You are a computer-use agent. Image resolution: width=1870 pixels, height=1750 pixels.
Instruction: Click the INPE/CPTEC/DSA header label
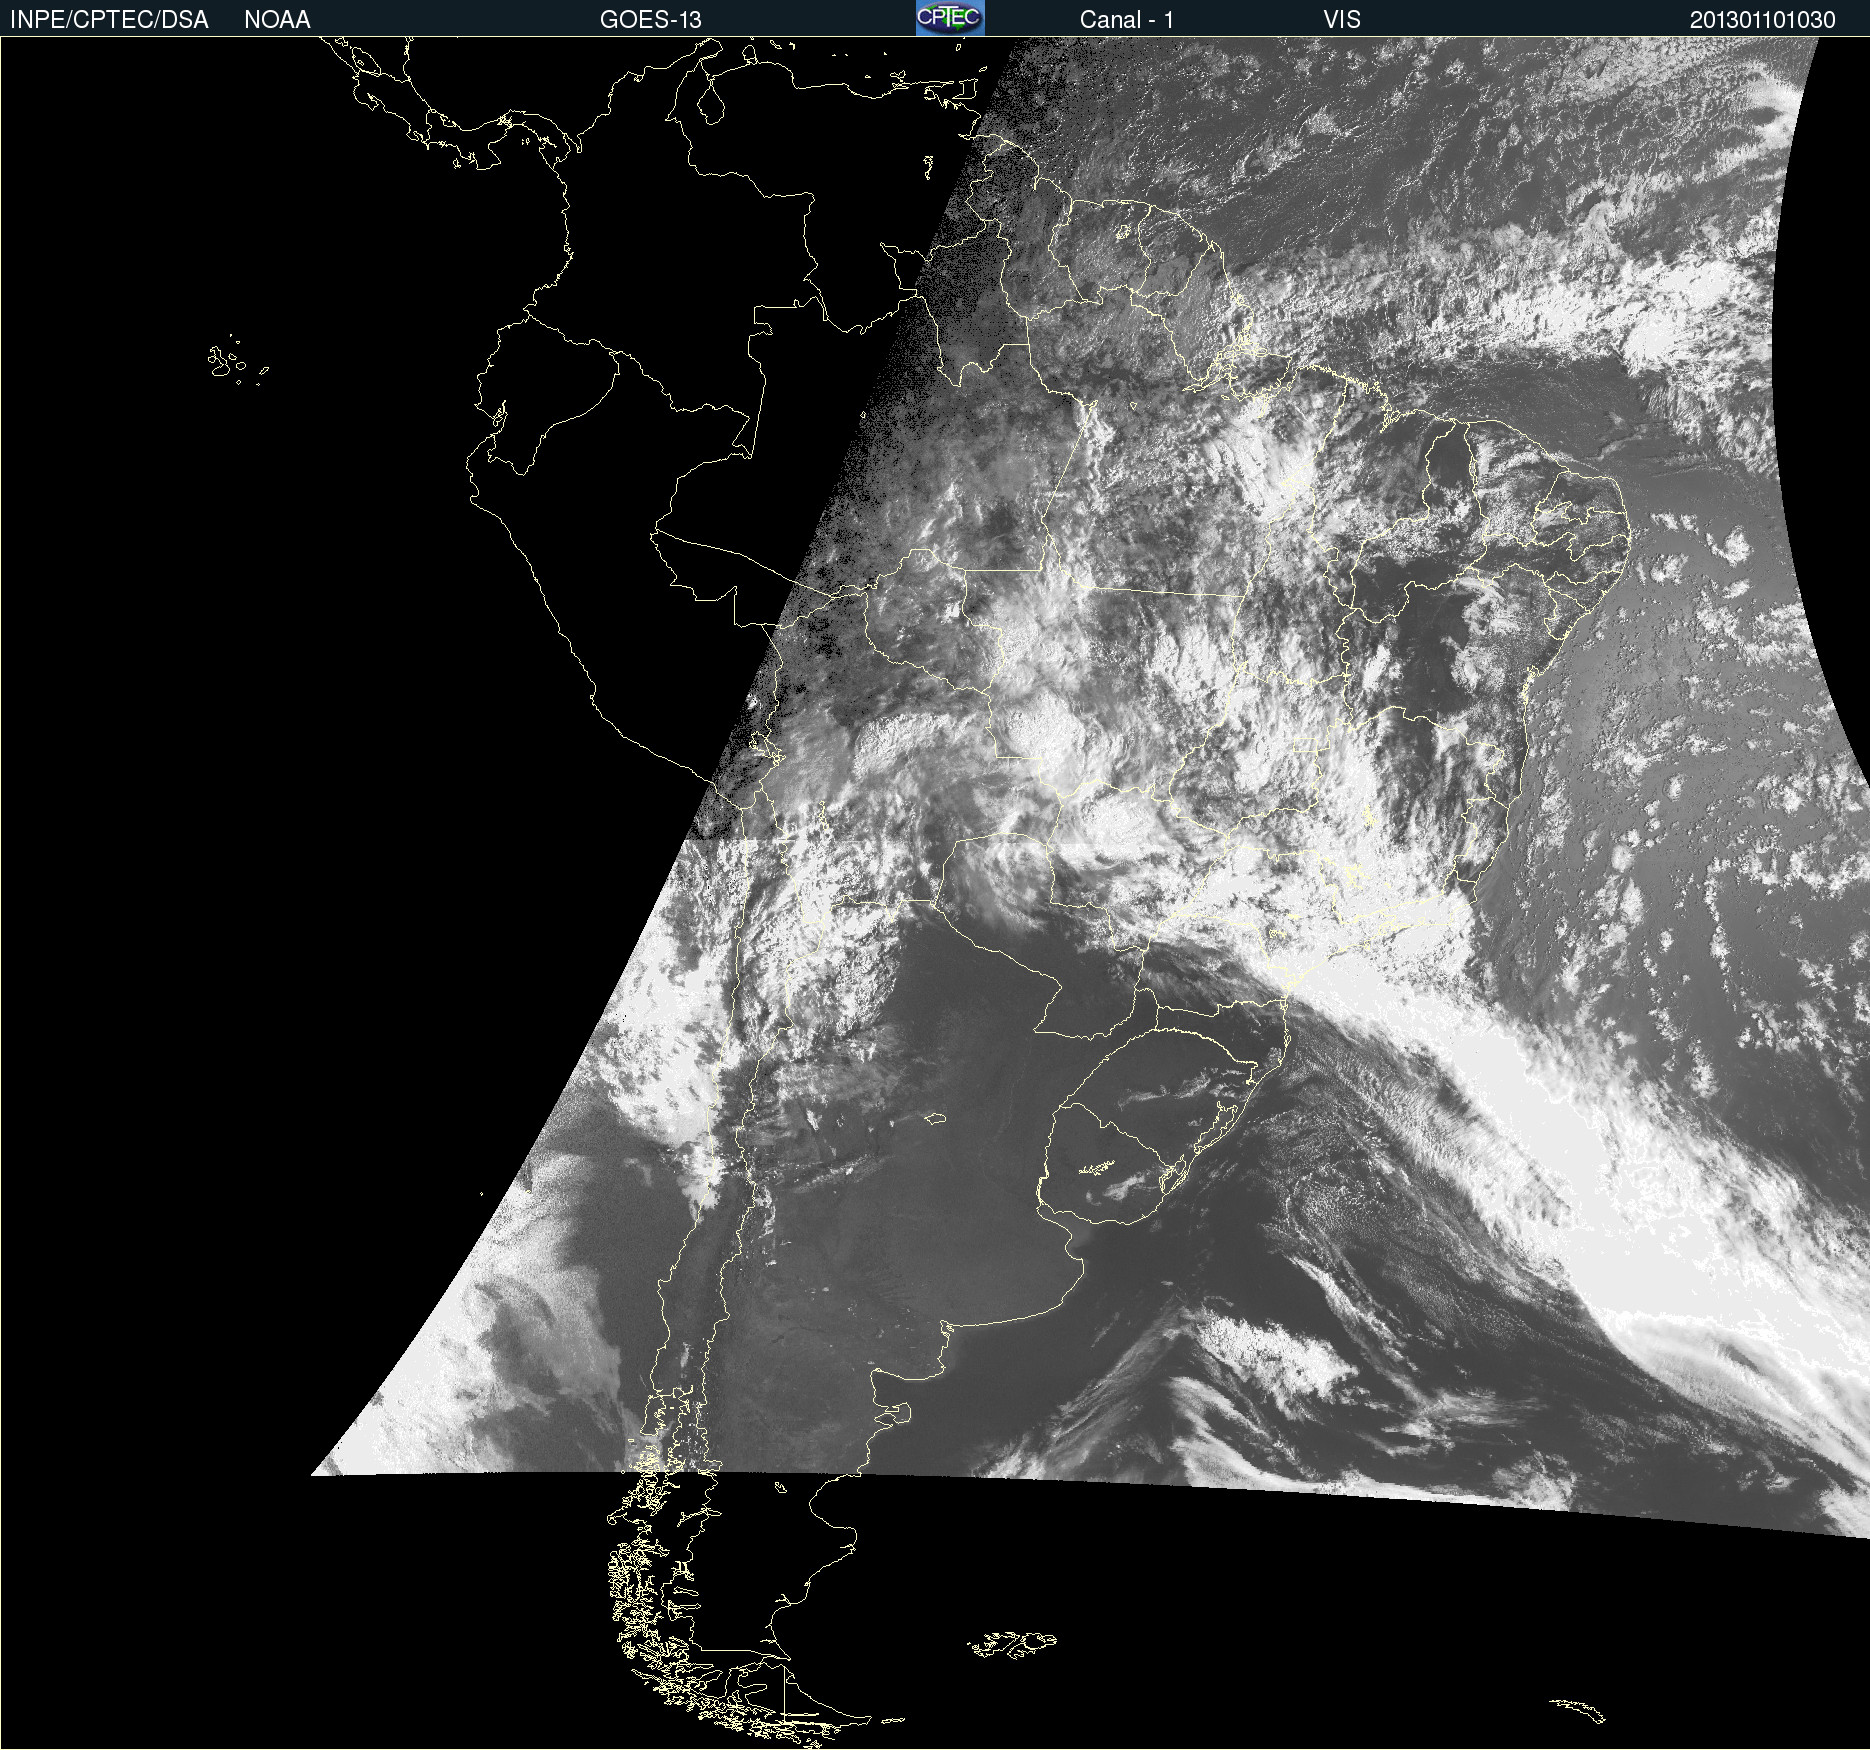tap(109, 20)
